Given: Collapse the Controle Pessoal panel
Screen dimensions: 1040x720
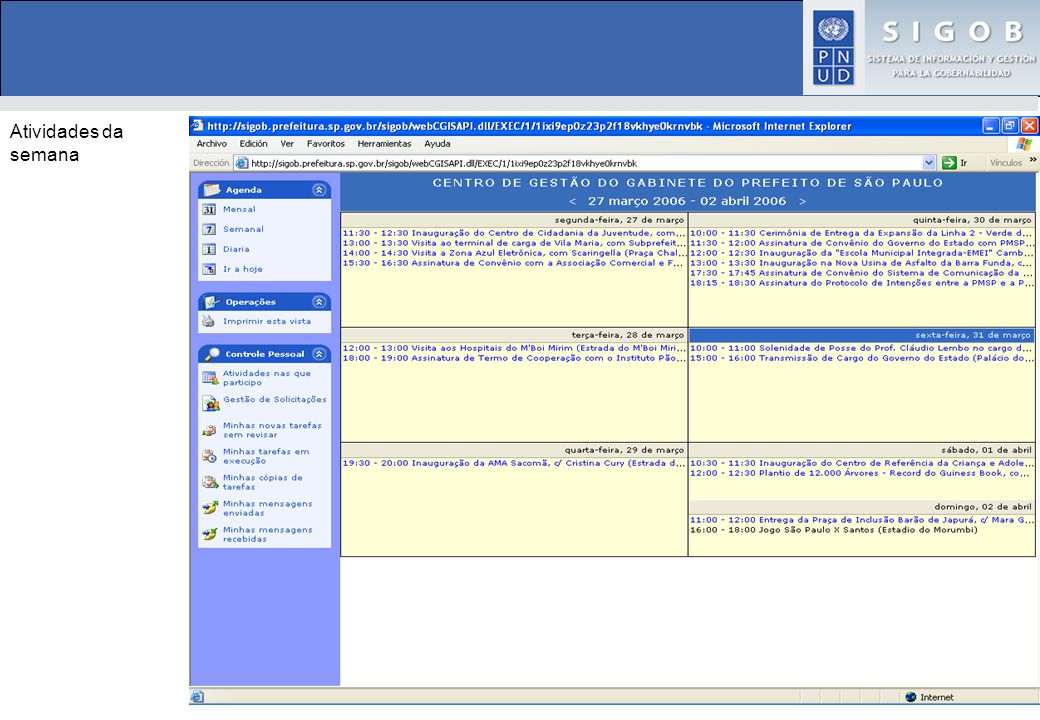Looking at the screenshot, I should (319, 354).
